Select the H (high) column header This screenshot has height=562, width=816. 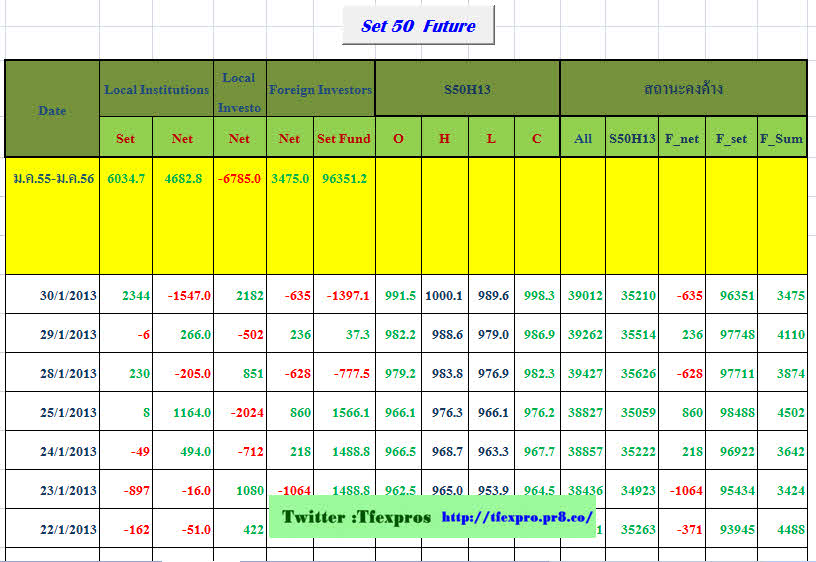444,138
